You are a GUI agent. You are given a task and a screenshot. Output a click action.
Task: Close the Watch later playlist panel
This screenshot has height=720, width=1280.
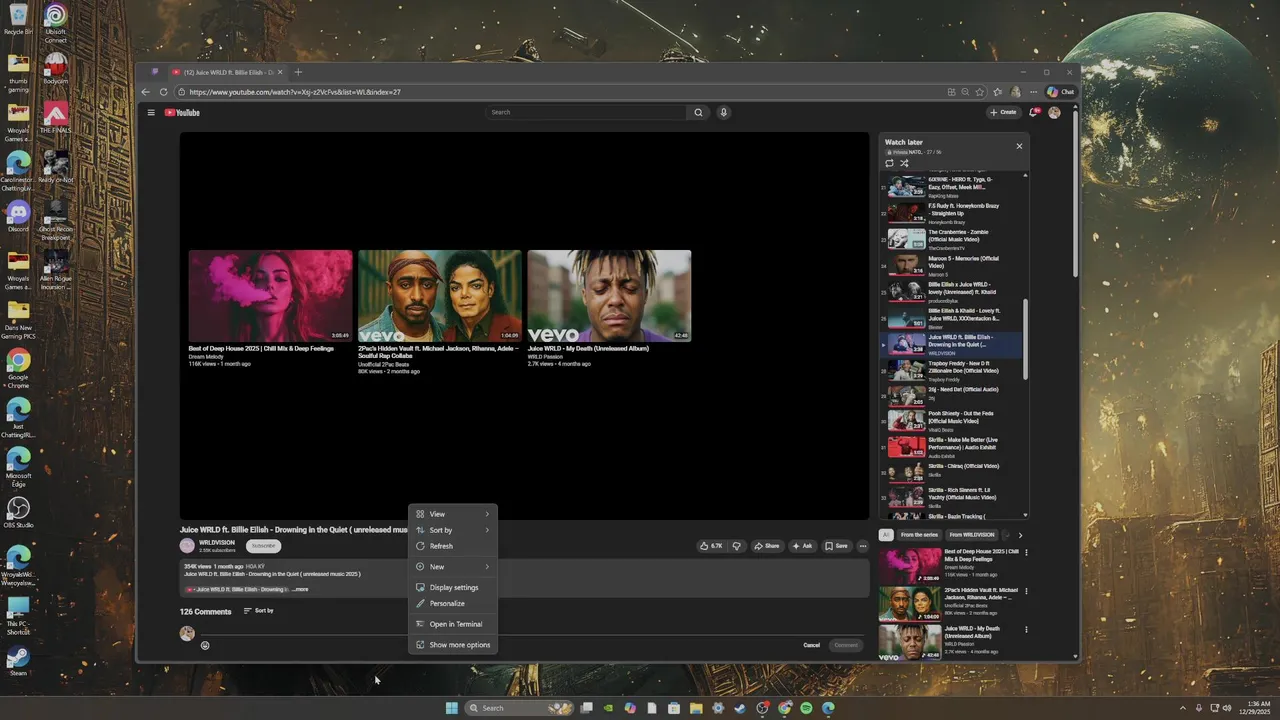point(1019,146)
